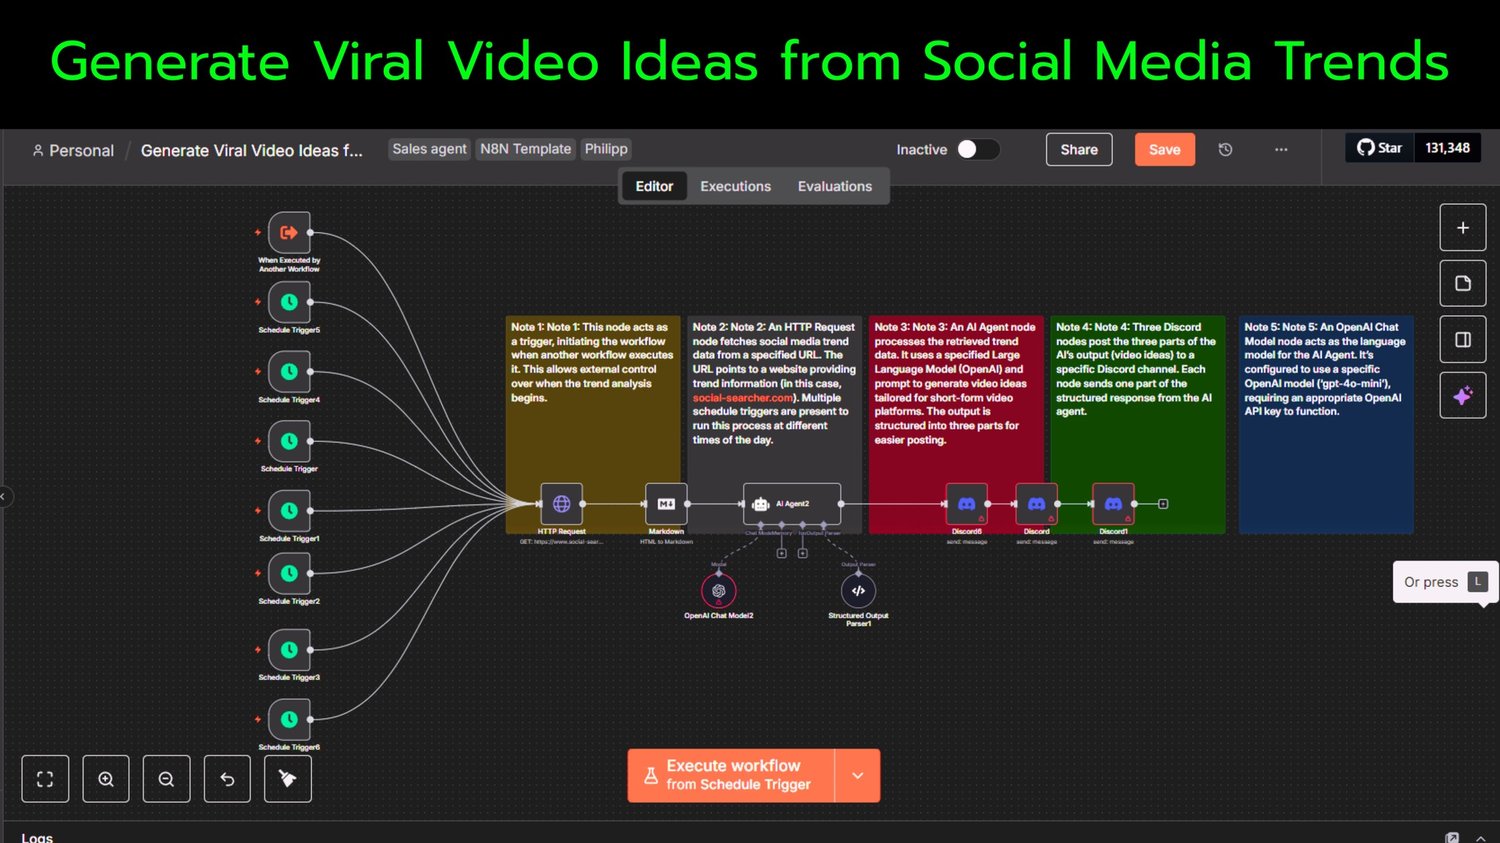Select the Discord6 node

(967, 504)
